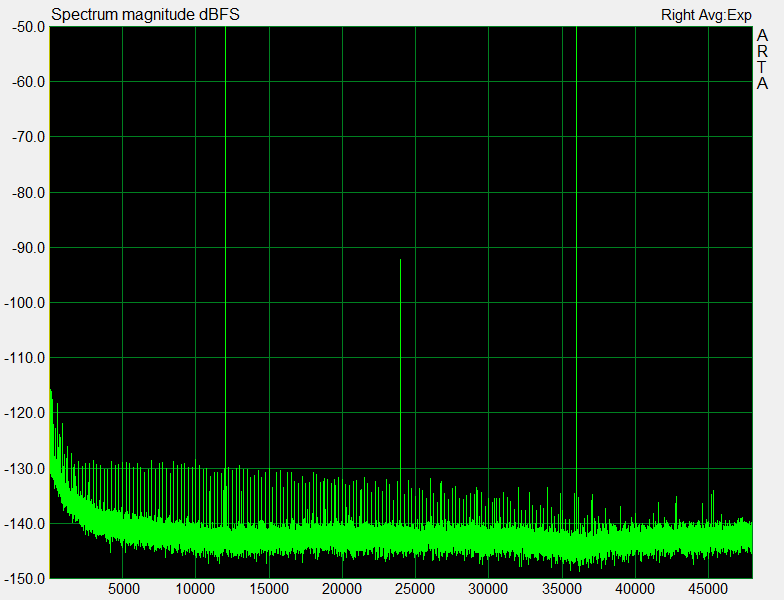The height and width of the screenshot is (600, 784).
Task: Click the -90.0 y-axis label
Action: [28, 248]
